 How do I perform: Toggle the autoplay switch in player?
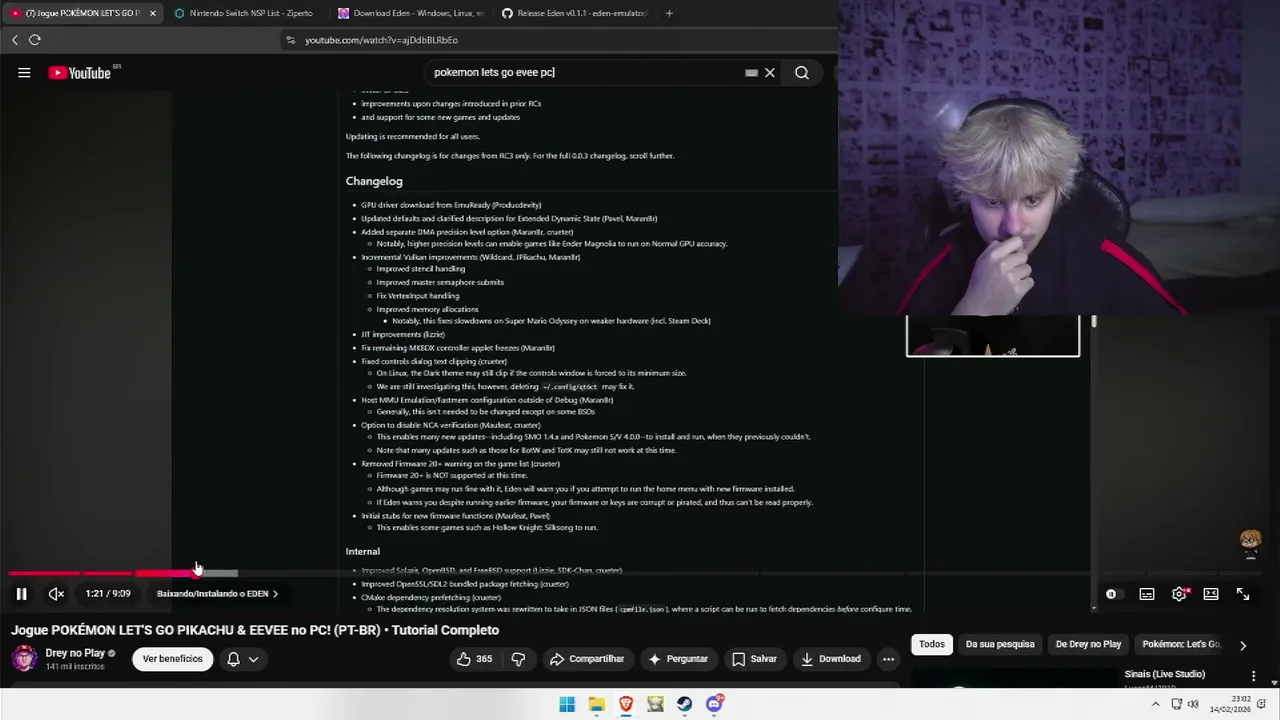[1111, 594]
